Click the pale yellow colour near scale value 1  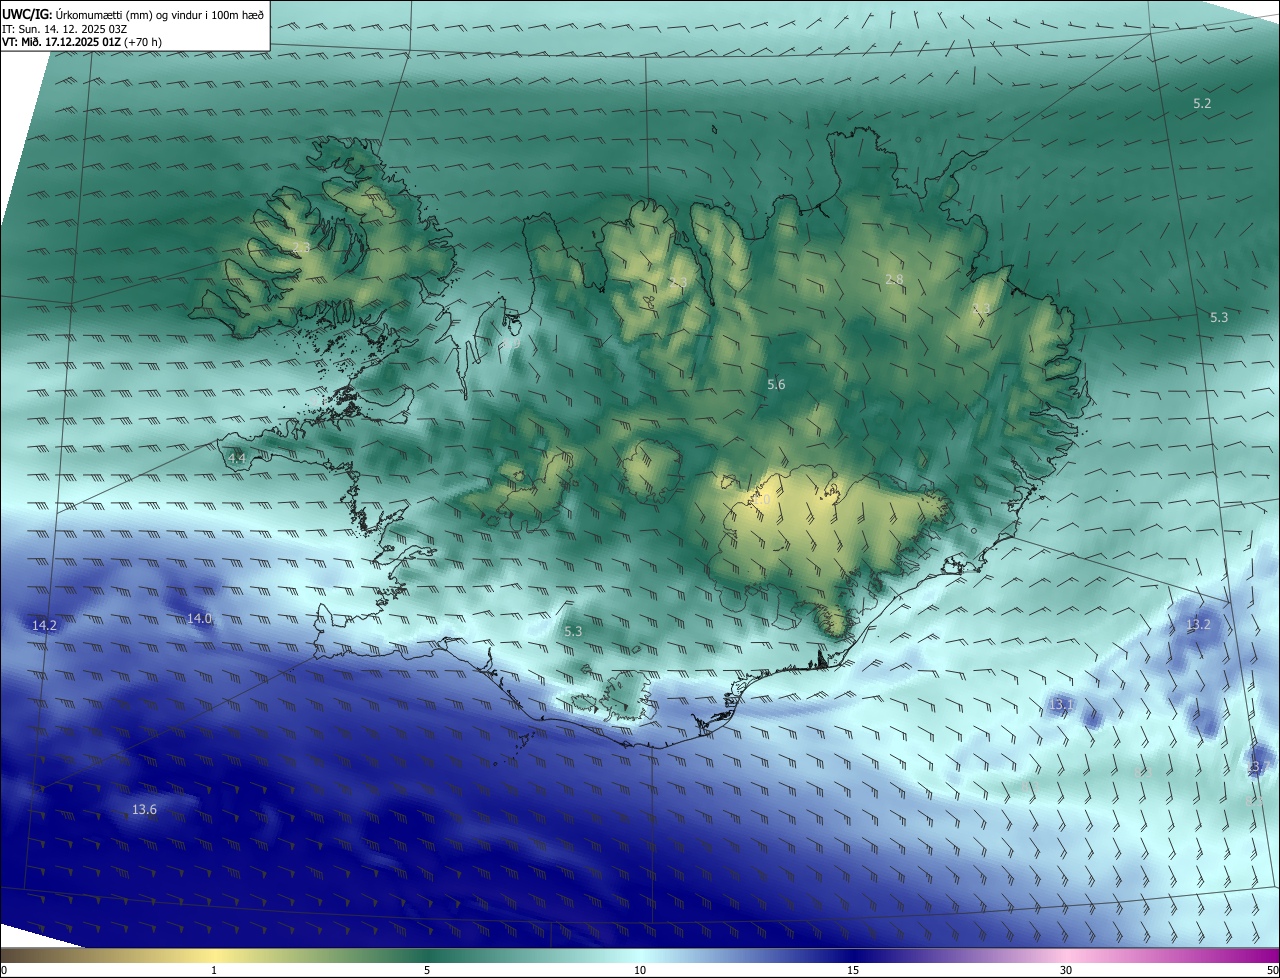[x=214, y=955]
